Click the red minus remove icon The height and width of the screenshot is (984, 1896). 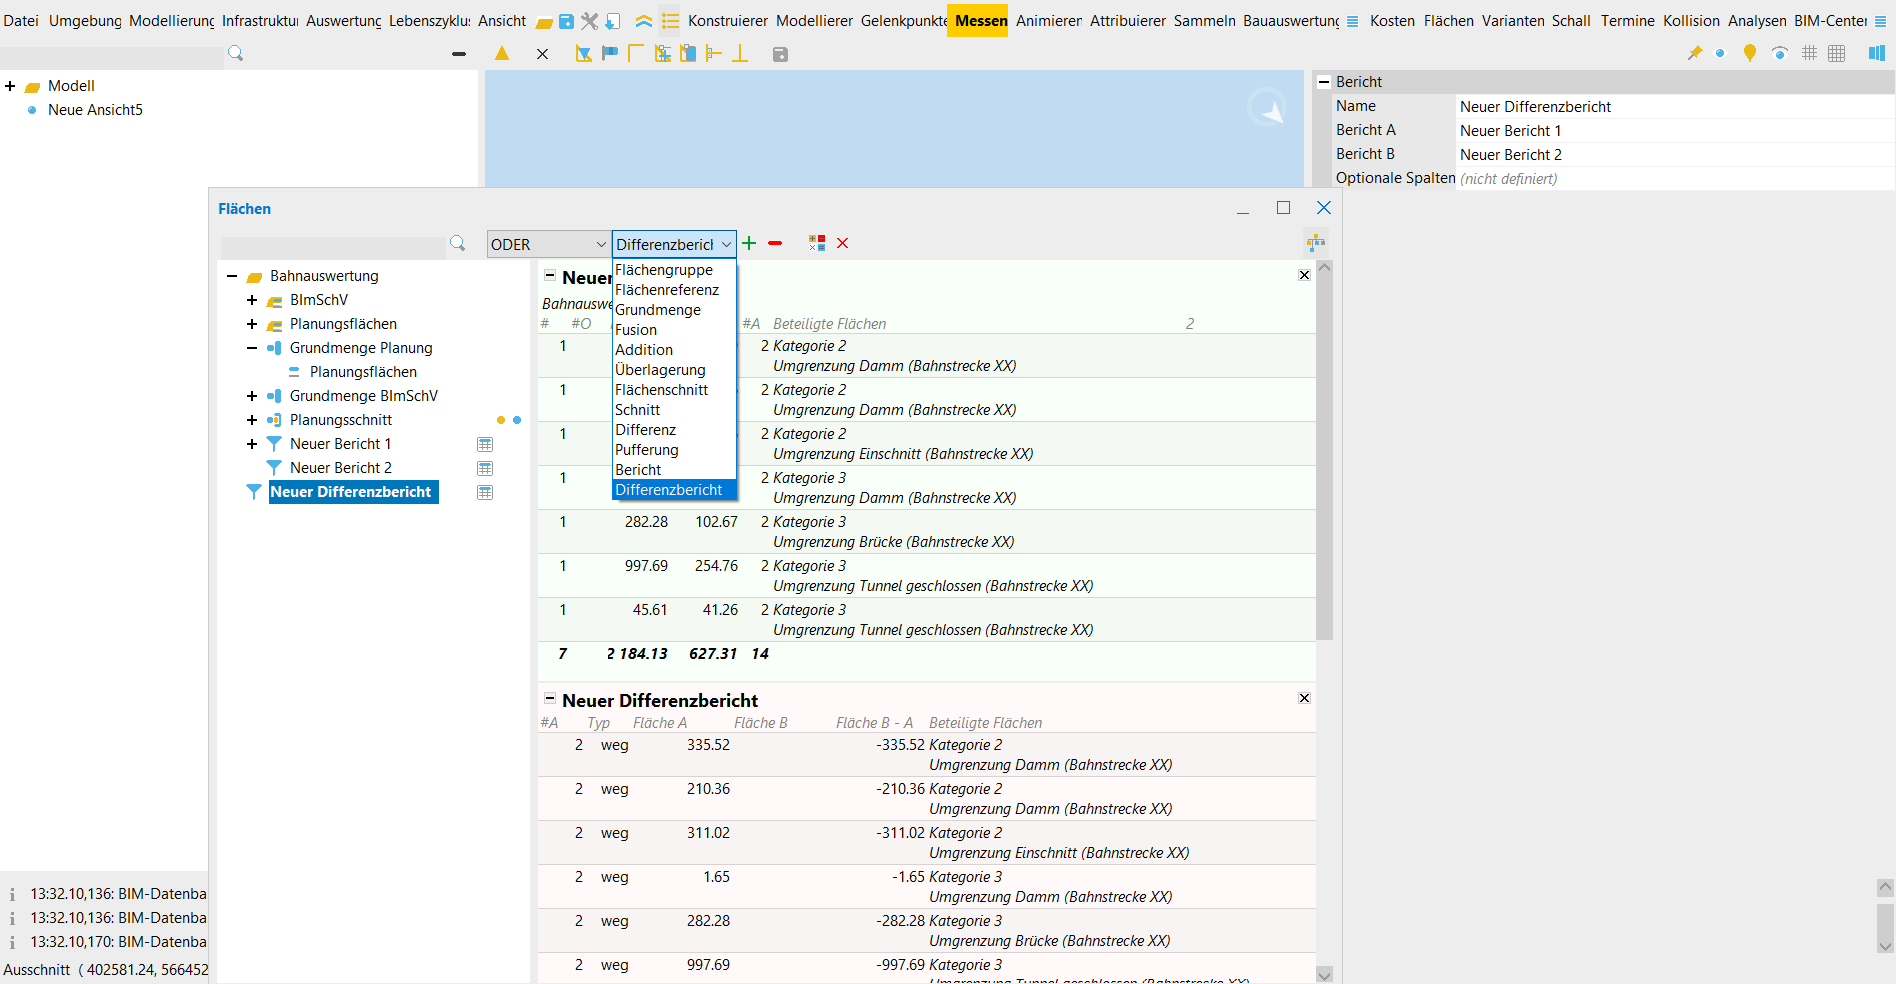coord(775,243)
